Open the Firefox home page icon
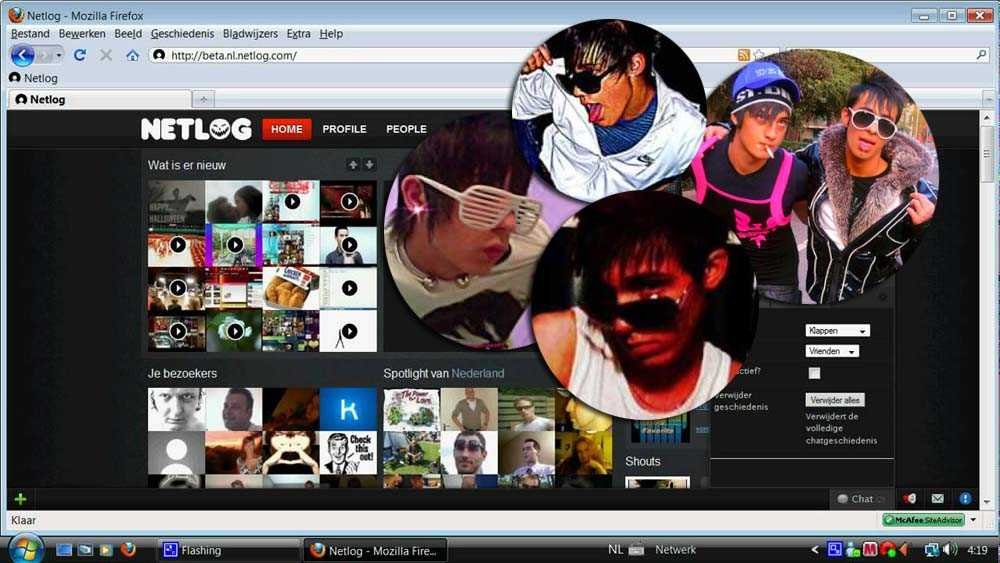 [x=133, y=55]
